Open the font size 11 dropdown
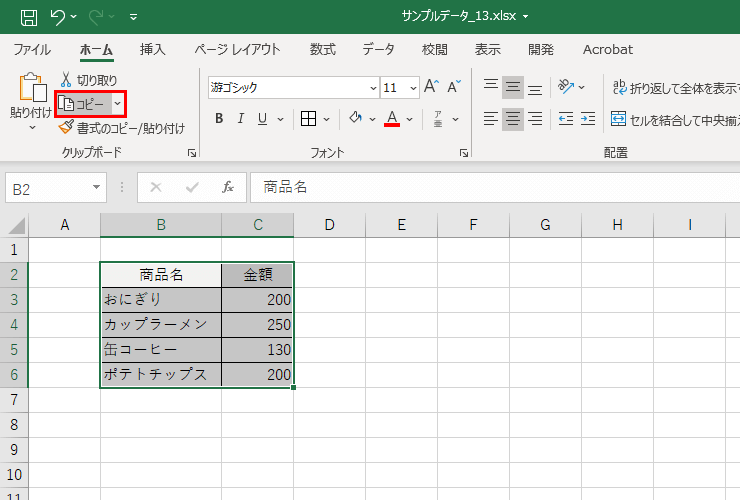The image size is (740, 500). pos(413,88)
